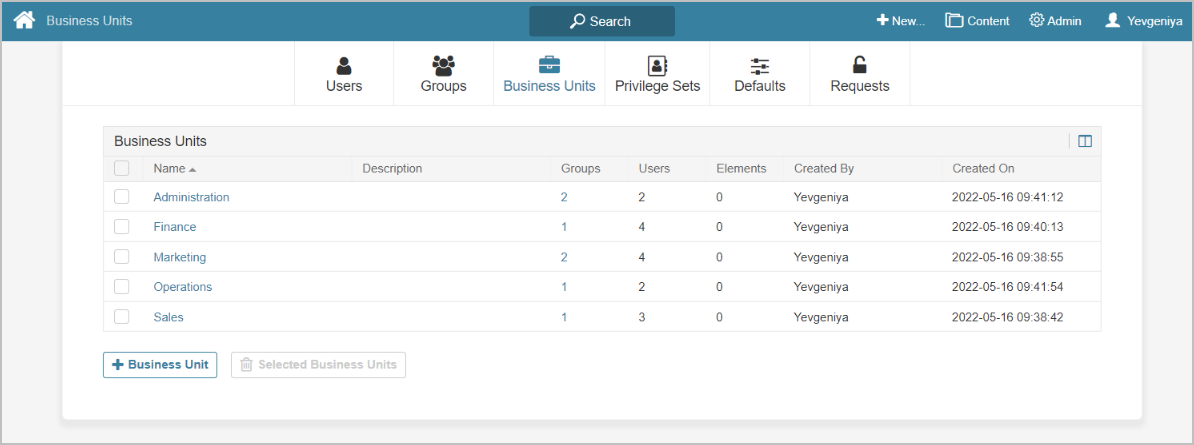Open the Finance business unit link
This screenshot has height=445, width=1194.
(x=175, y=227)
